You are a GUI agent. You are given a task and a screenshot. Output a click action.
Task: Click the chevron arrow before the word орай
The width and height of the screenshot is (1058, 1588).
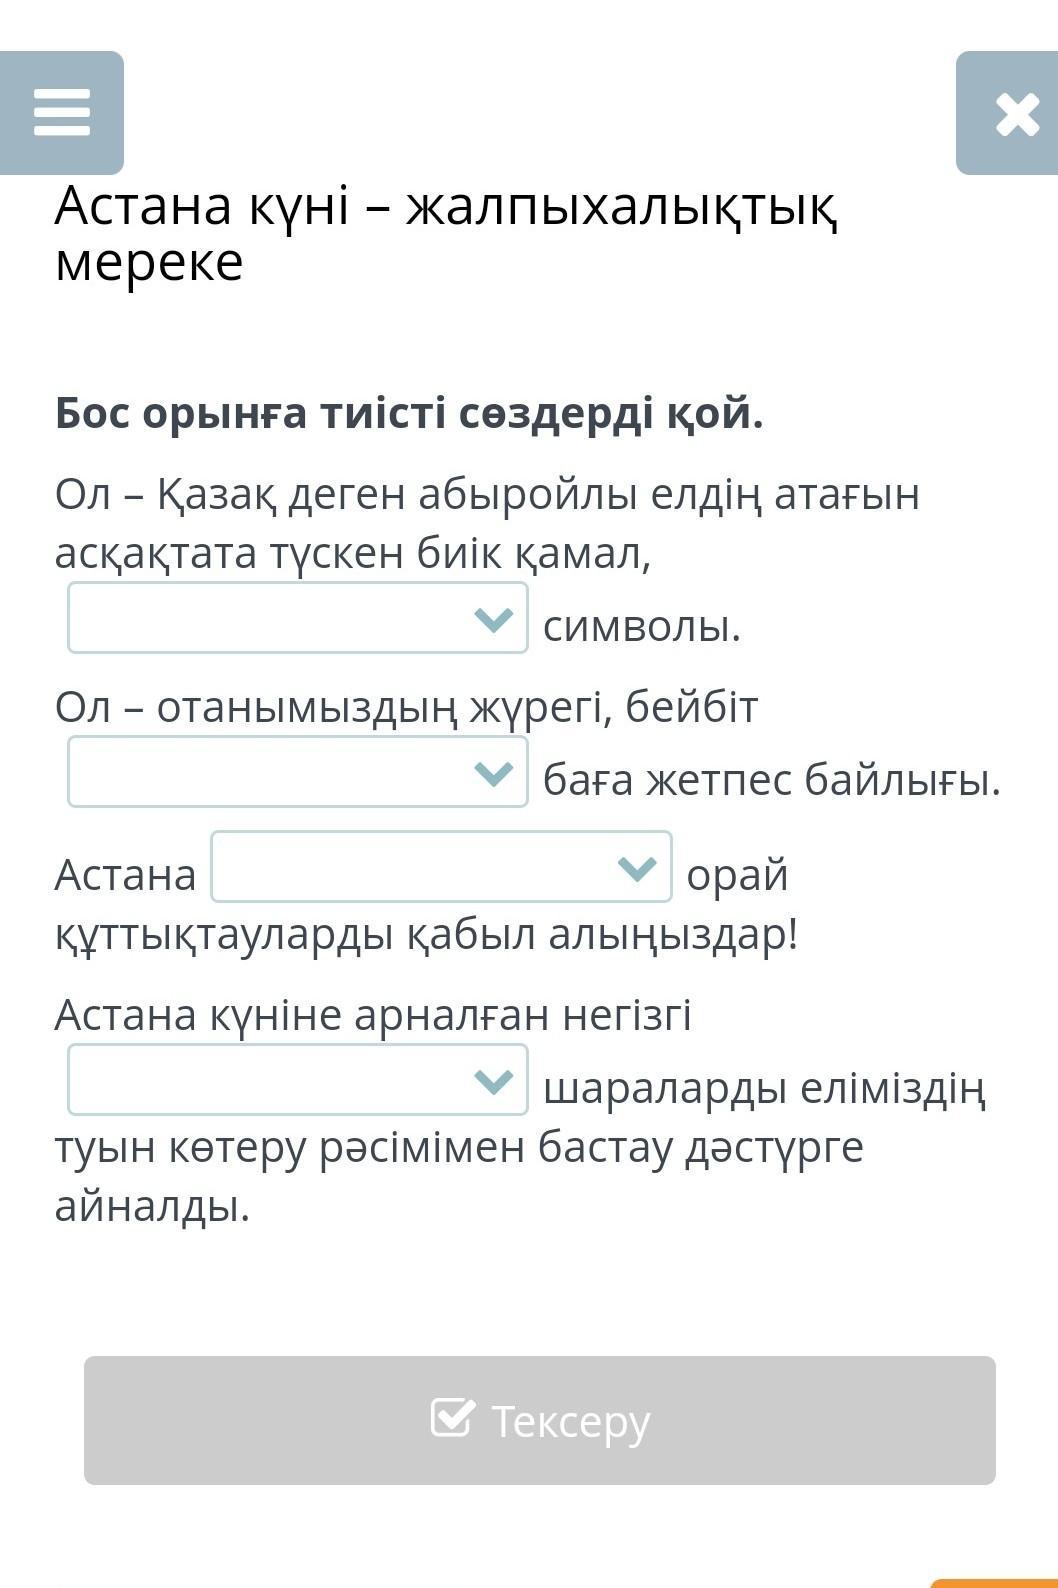pos(637,867)
